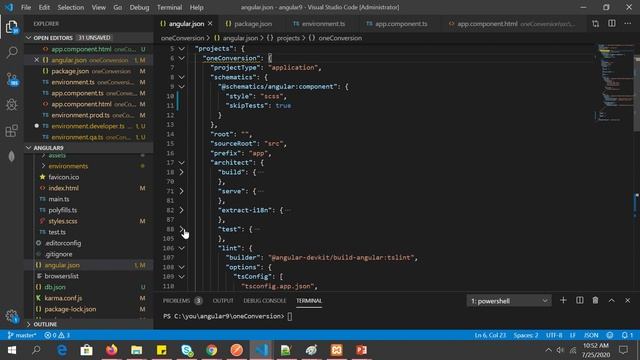The image size is (640, 360).
Task: Unfold the "test" block on line 88
Action: (181, 229)
